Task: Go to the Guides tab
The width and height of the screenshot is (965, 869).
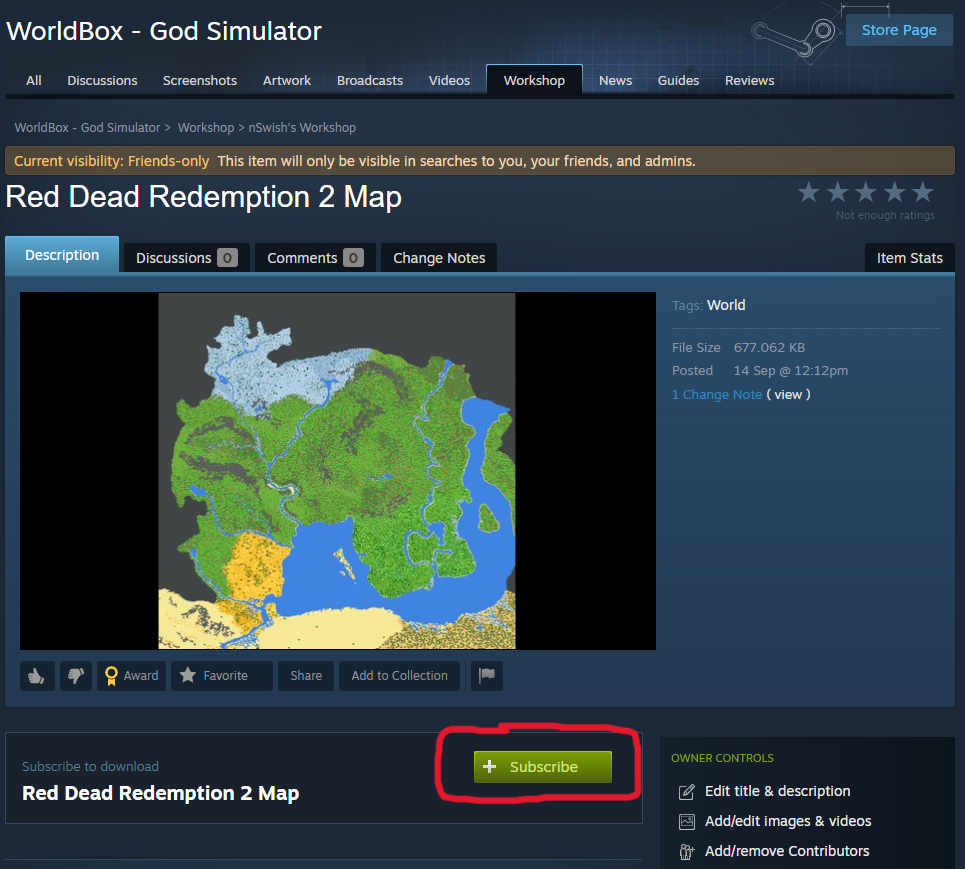Action: [x=678, y=81]
